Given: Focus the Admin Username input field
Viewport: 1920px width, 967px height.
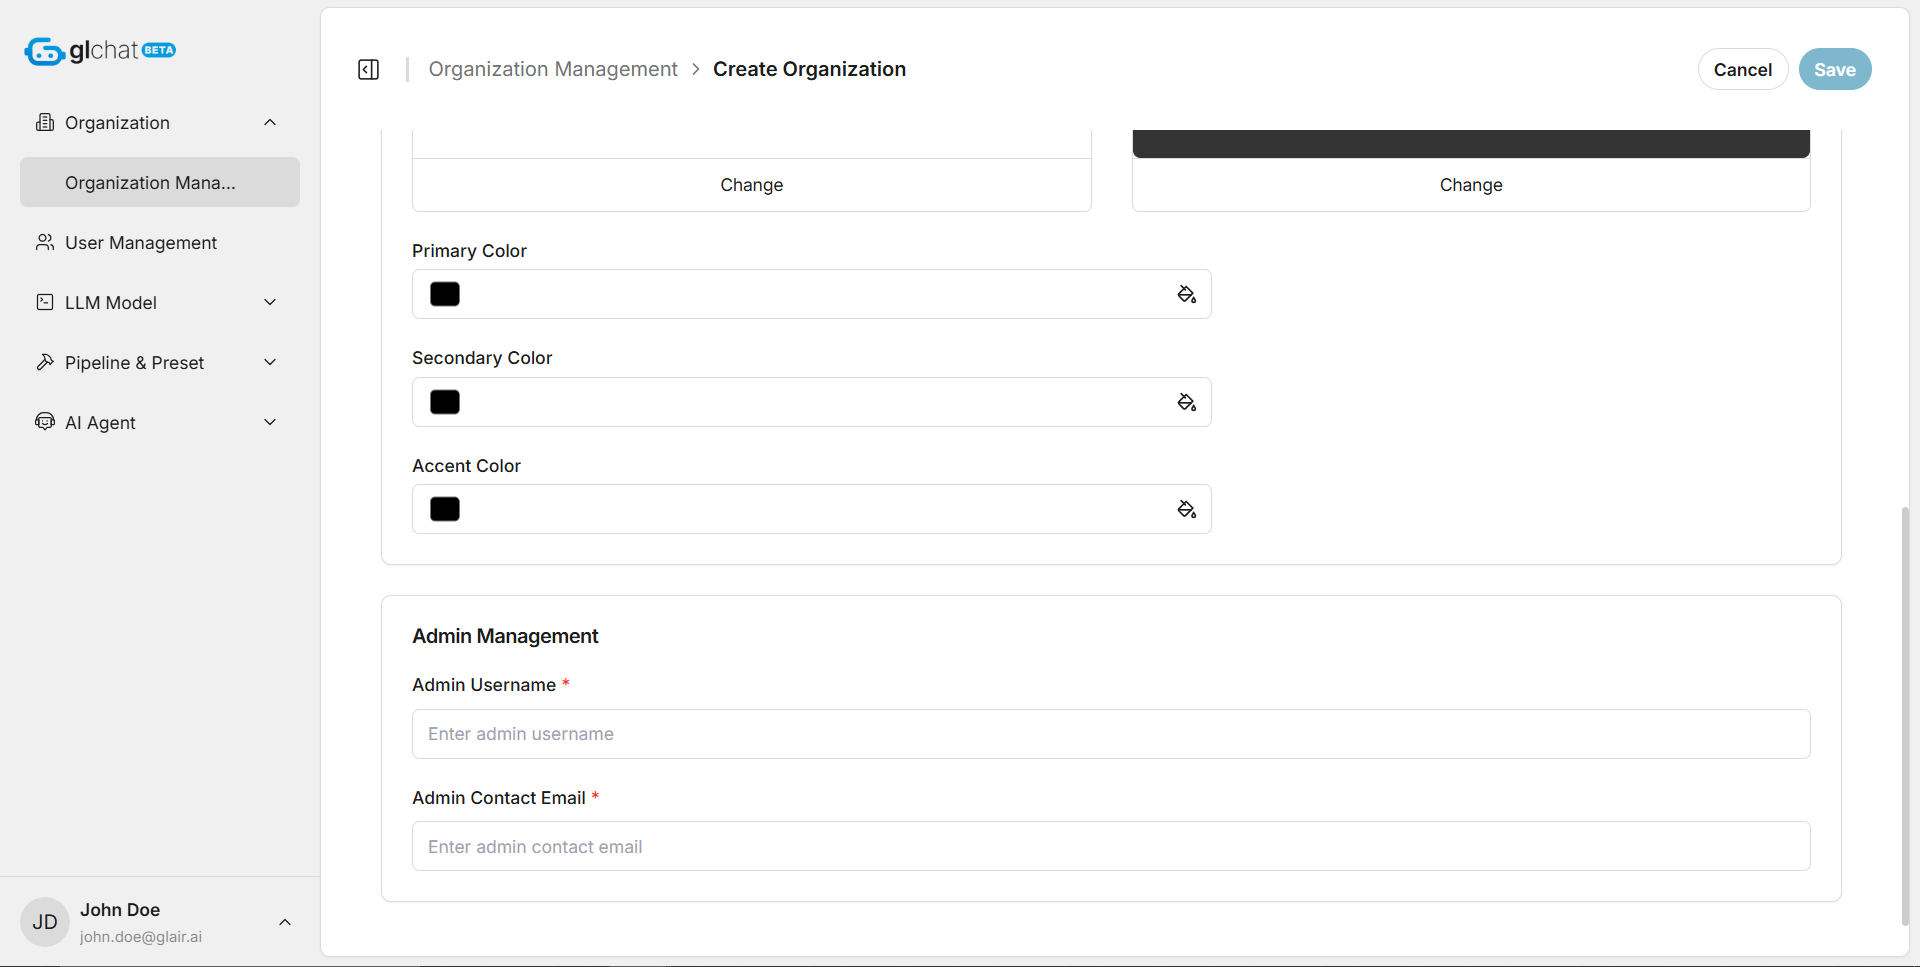Looking at the screenshot, I should coord(1110,734).
